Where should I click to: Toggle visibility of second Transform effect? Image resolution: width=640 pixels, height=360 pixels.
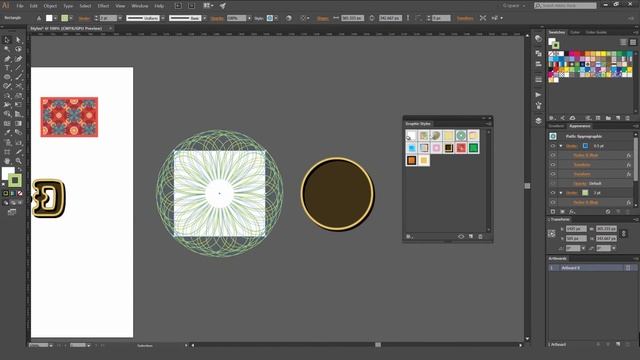coord(553,174)
